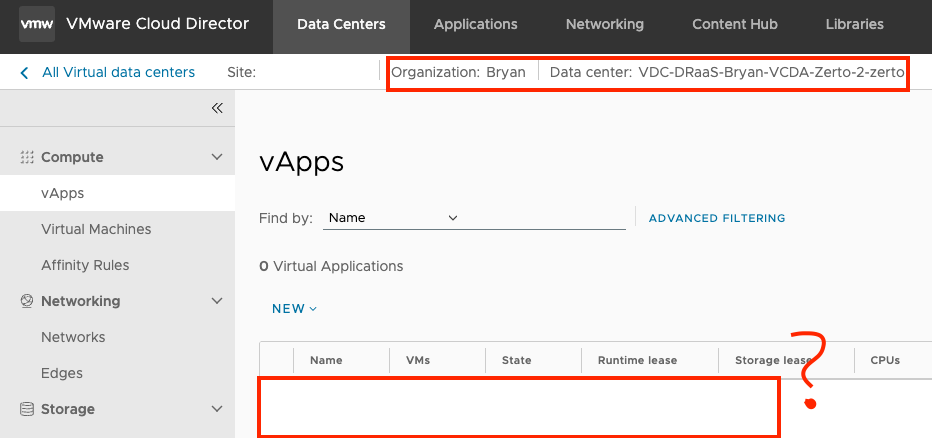Click the VMware Cloud Director title
The width and height of the screenshot is (932, 438).
[x=158, y=24]
